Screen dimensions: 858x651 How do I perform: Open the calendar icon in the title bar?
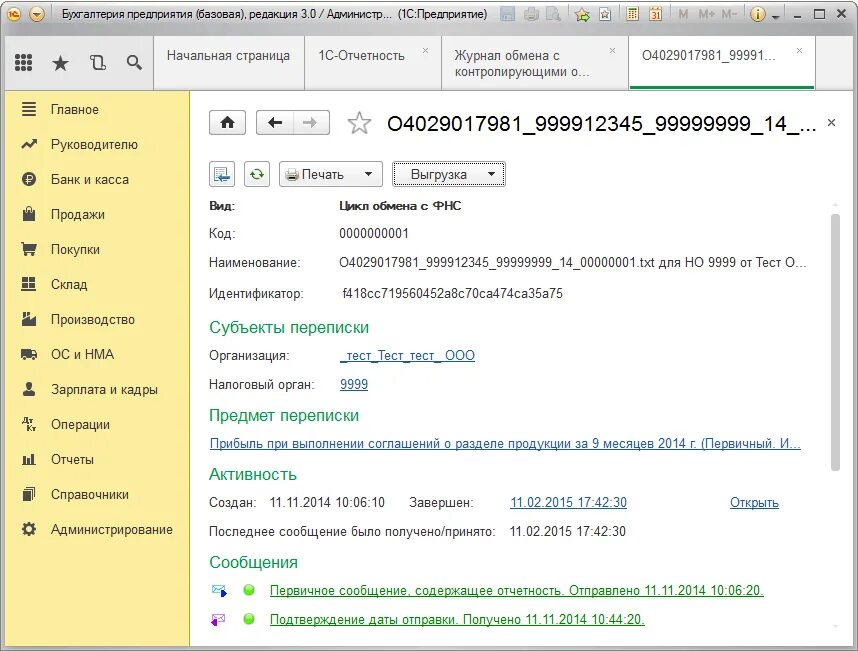tap(656, 14)
